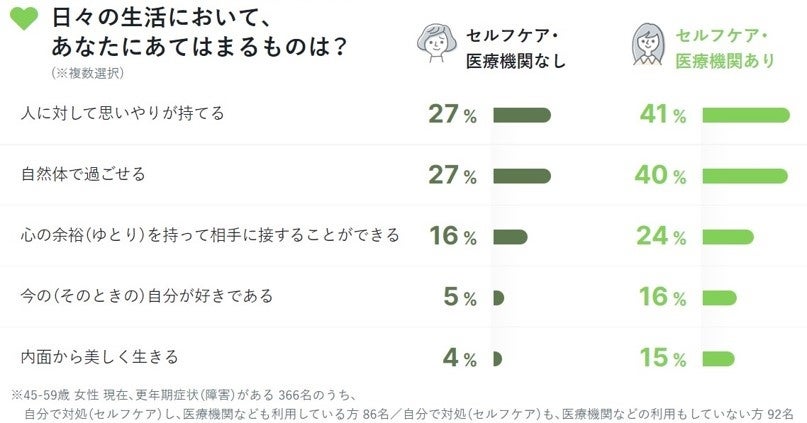Click the short dark green 5% bar
807x423 pixels.
498,298
